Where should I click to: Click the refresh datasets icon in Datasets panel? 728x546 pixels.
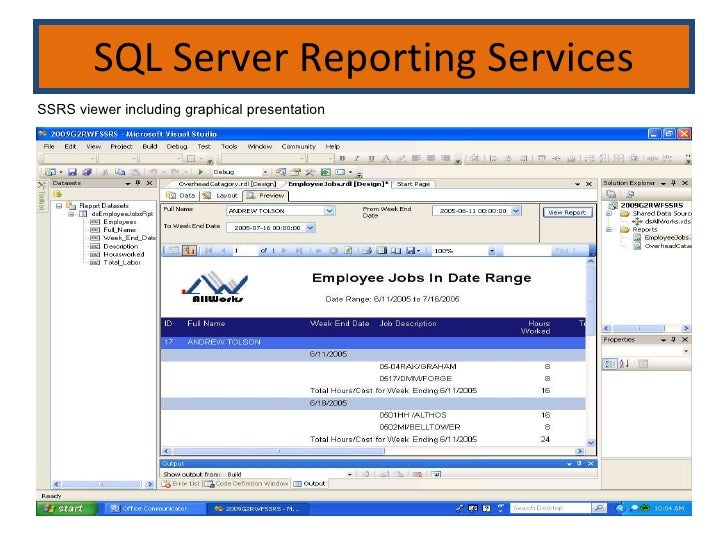coord(58,194)
